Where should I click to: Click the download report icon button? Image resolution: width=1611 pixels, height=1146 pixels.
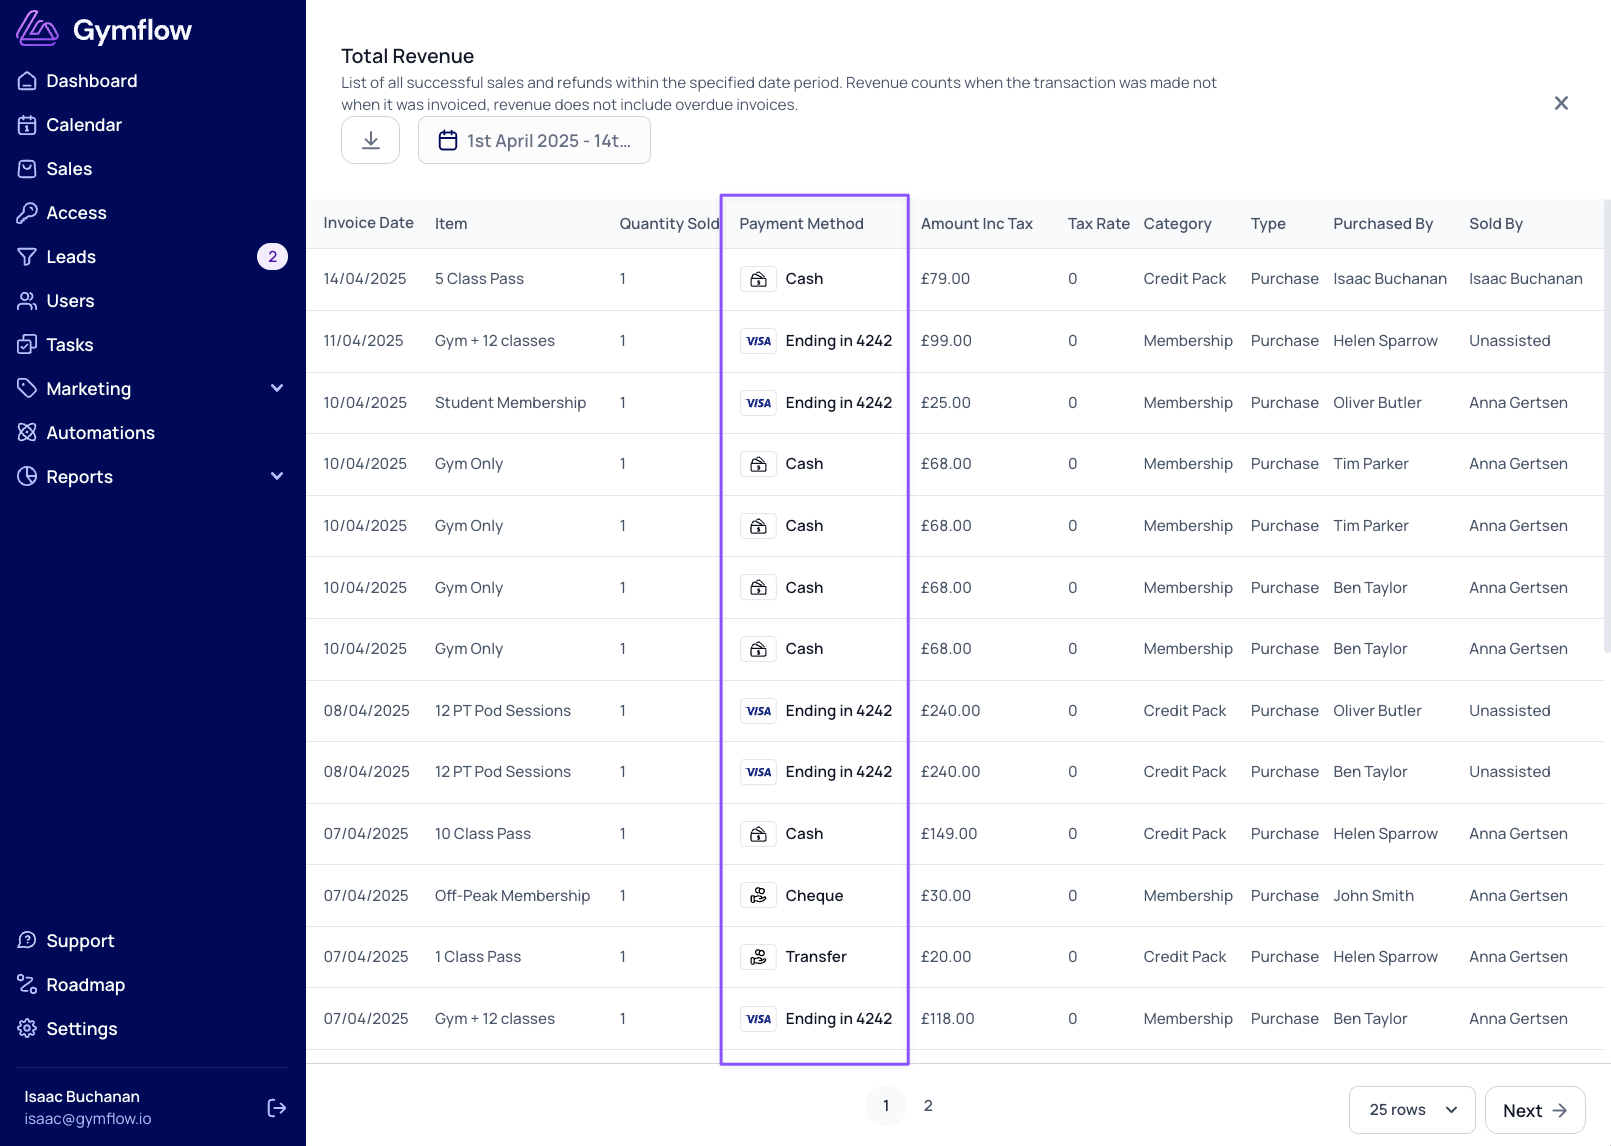[x=370, y=140]
